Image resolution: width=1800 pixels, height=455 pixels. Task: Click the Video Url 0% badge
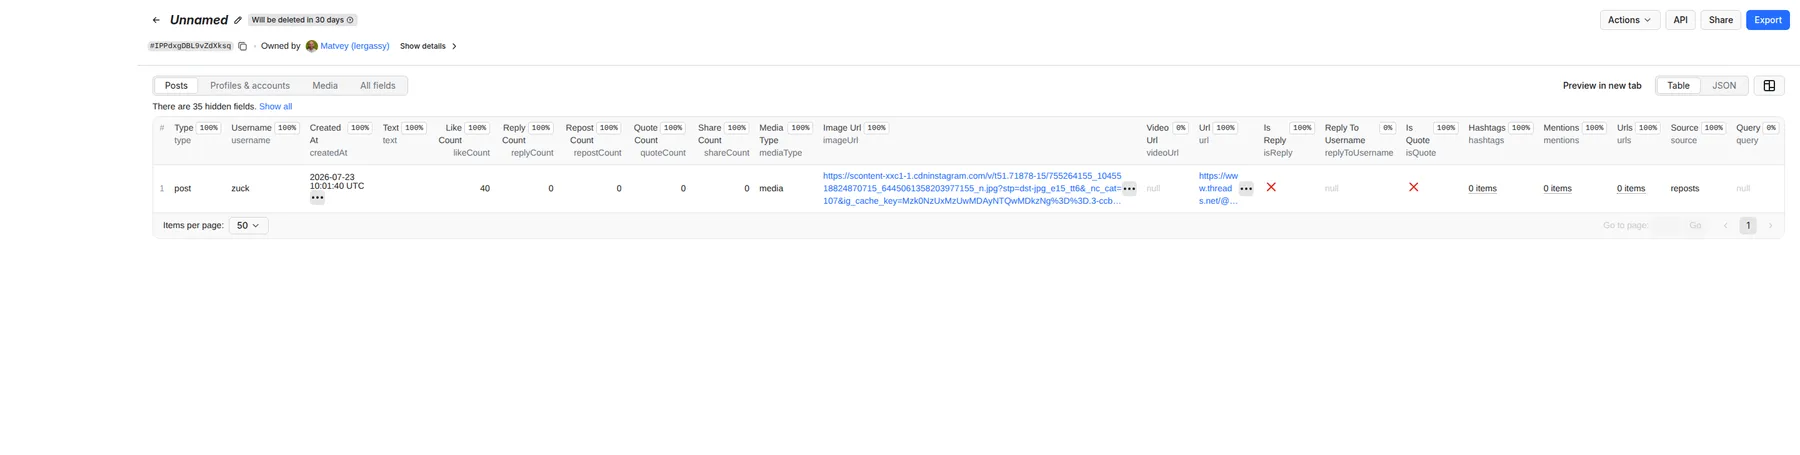point(1180,128)
